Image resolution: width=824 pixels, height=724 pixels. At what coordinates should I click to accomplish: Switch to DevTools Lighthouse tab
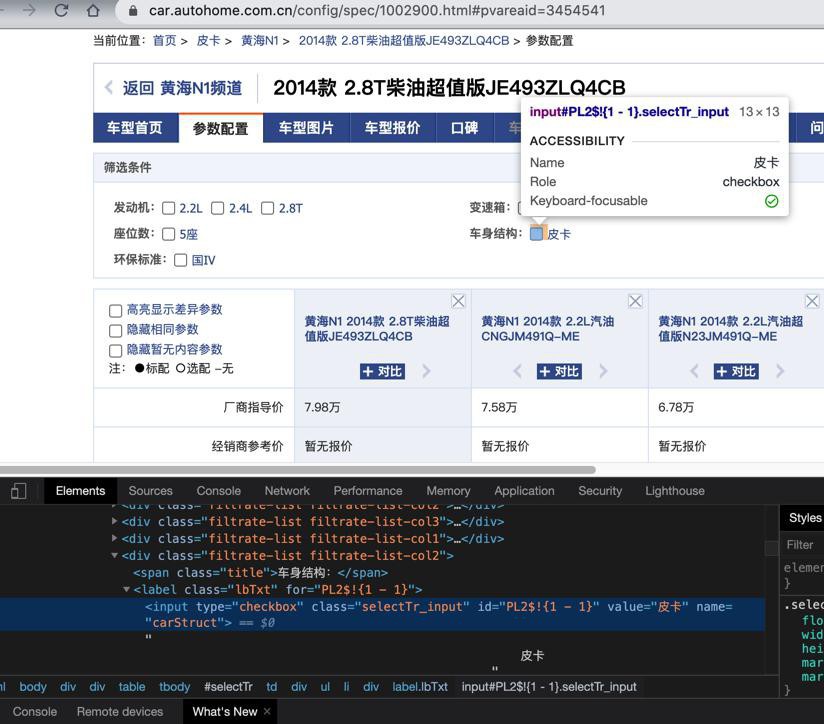[x=675, y=491]
